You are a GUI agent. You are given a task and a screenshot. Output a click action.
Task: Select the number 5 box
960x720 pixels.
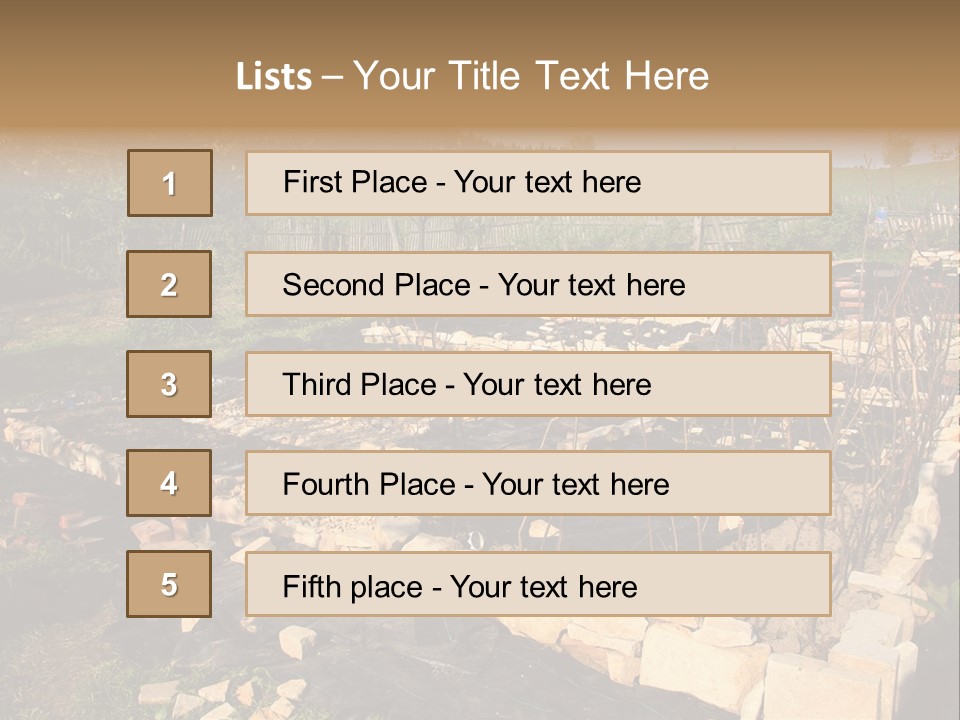click(x=169, y=584)
